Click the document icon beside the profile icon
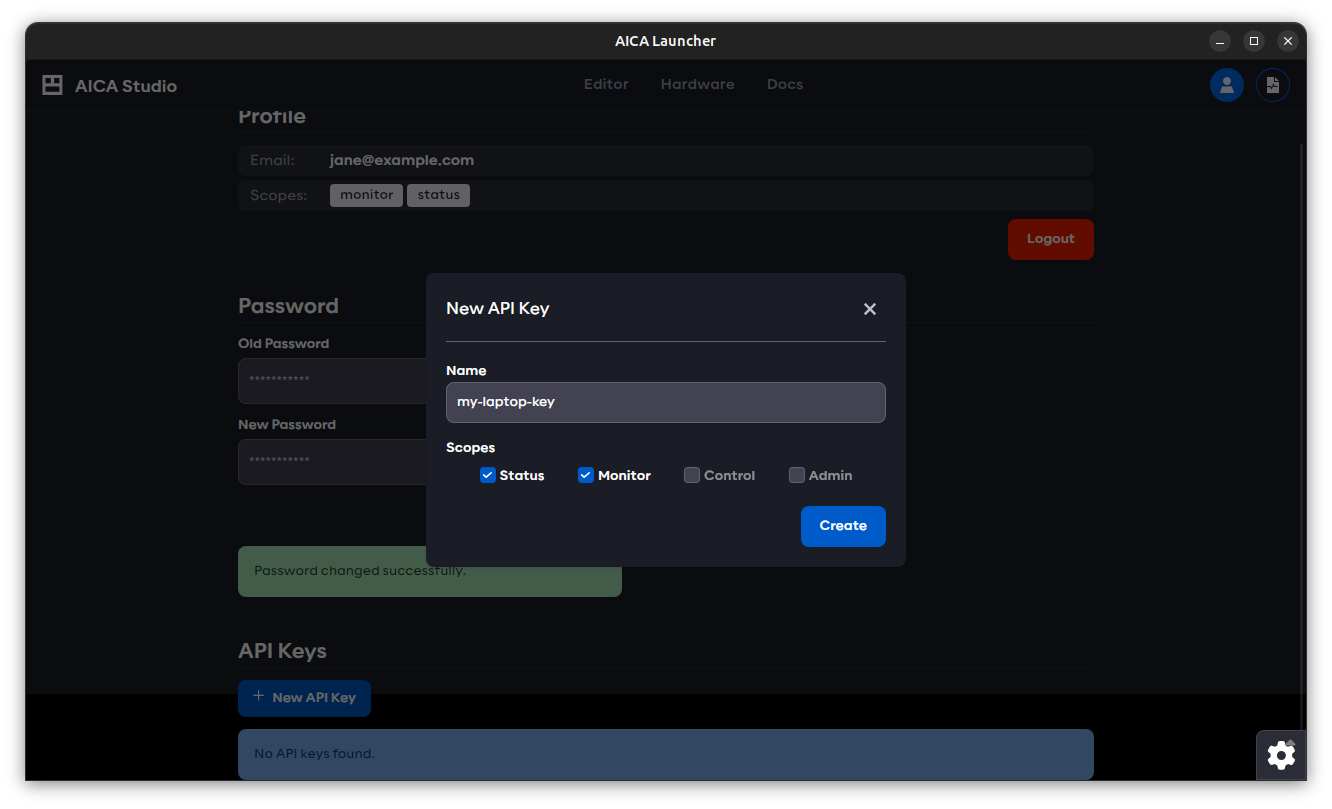 [1272, 85]
